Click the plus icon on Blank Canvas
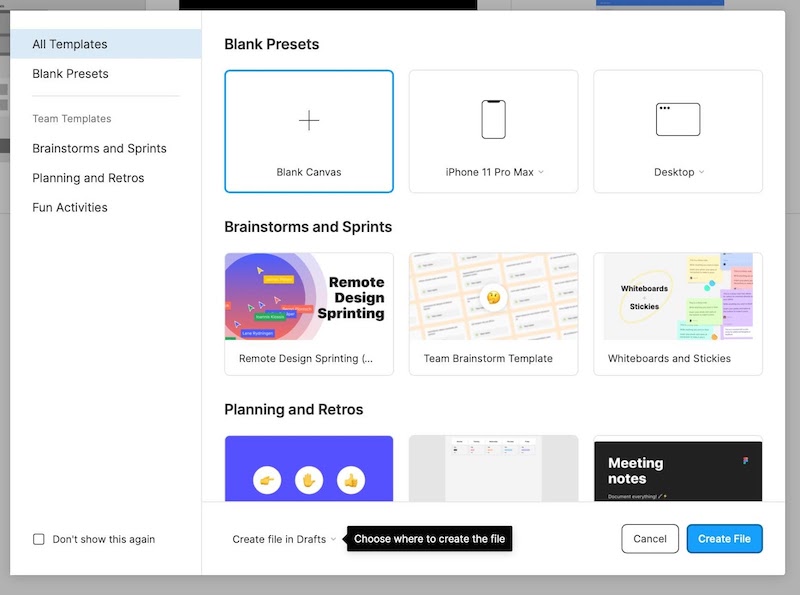Image resolution: width=800 pixels, height=595 pixels. click(x=309, y=121)
